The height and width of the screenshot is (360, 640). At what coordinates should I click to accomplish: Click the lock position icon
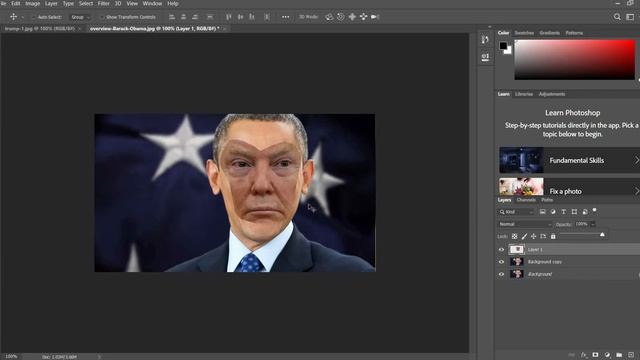tap(533, 236)
